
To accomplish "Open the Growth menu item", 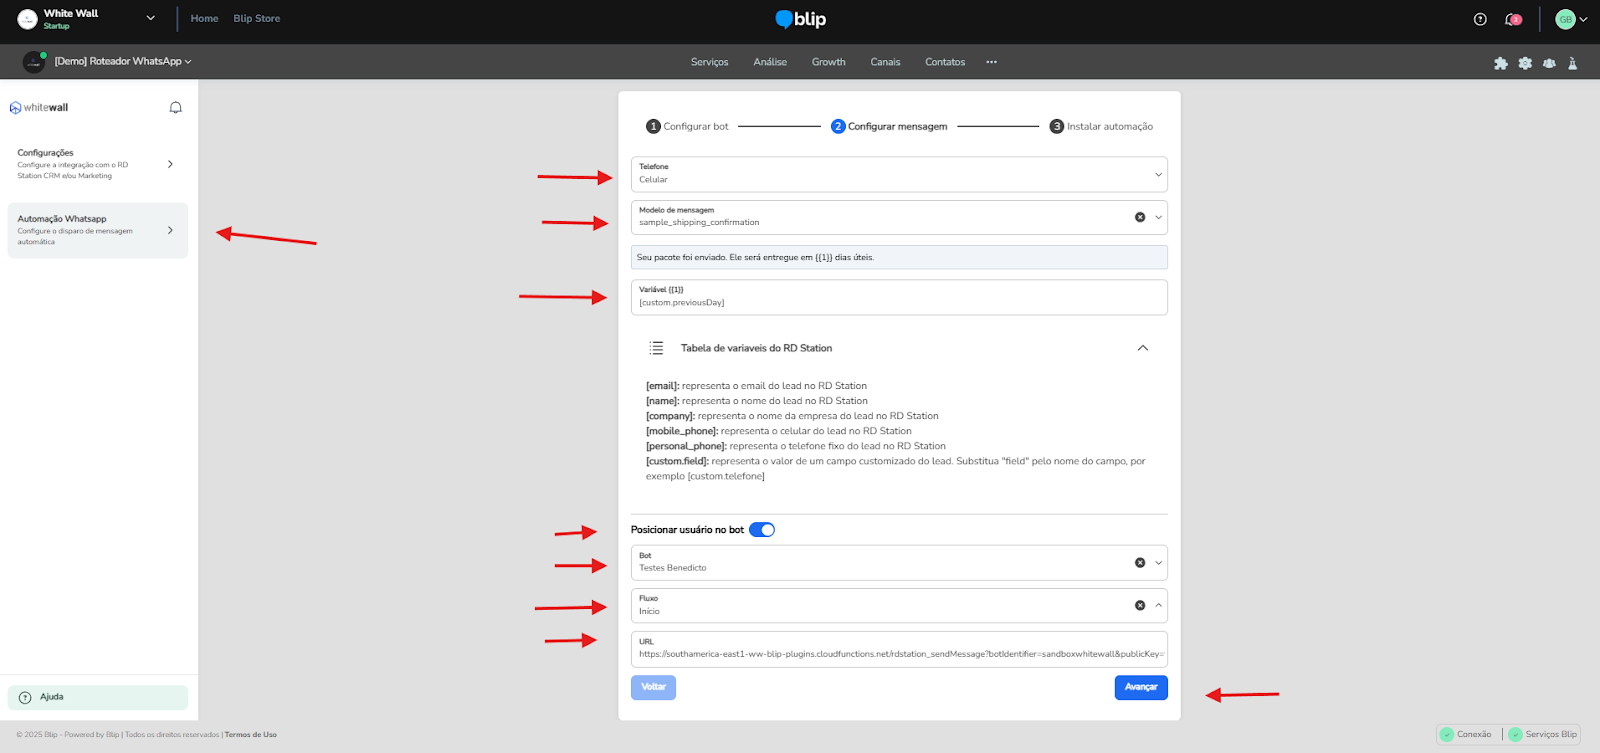I will pos(828,62).
